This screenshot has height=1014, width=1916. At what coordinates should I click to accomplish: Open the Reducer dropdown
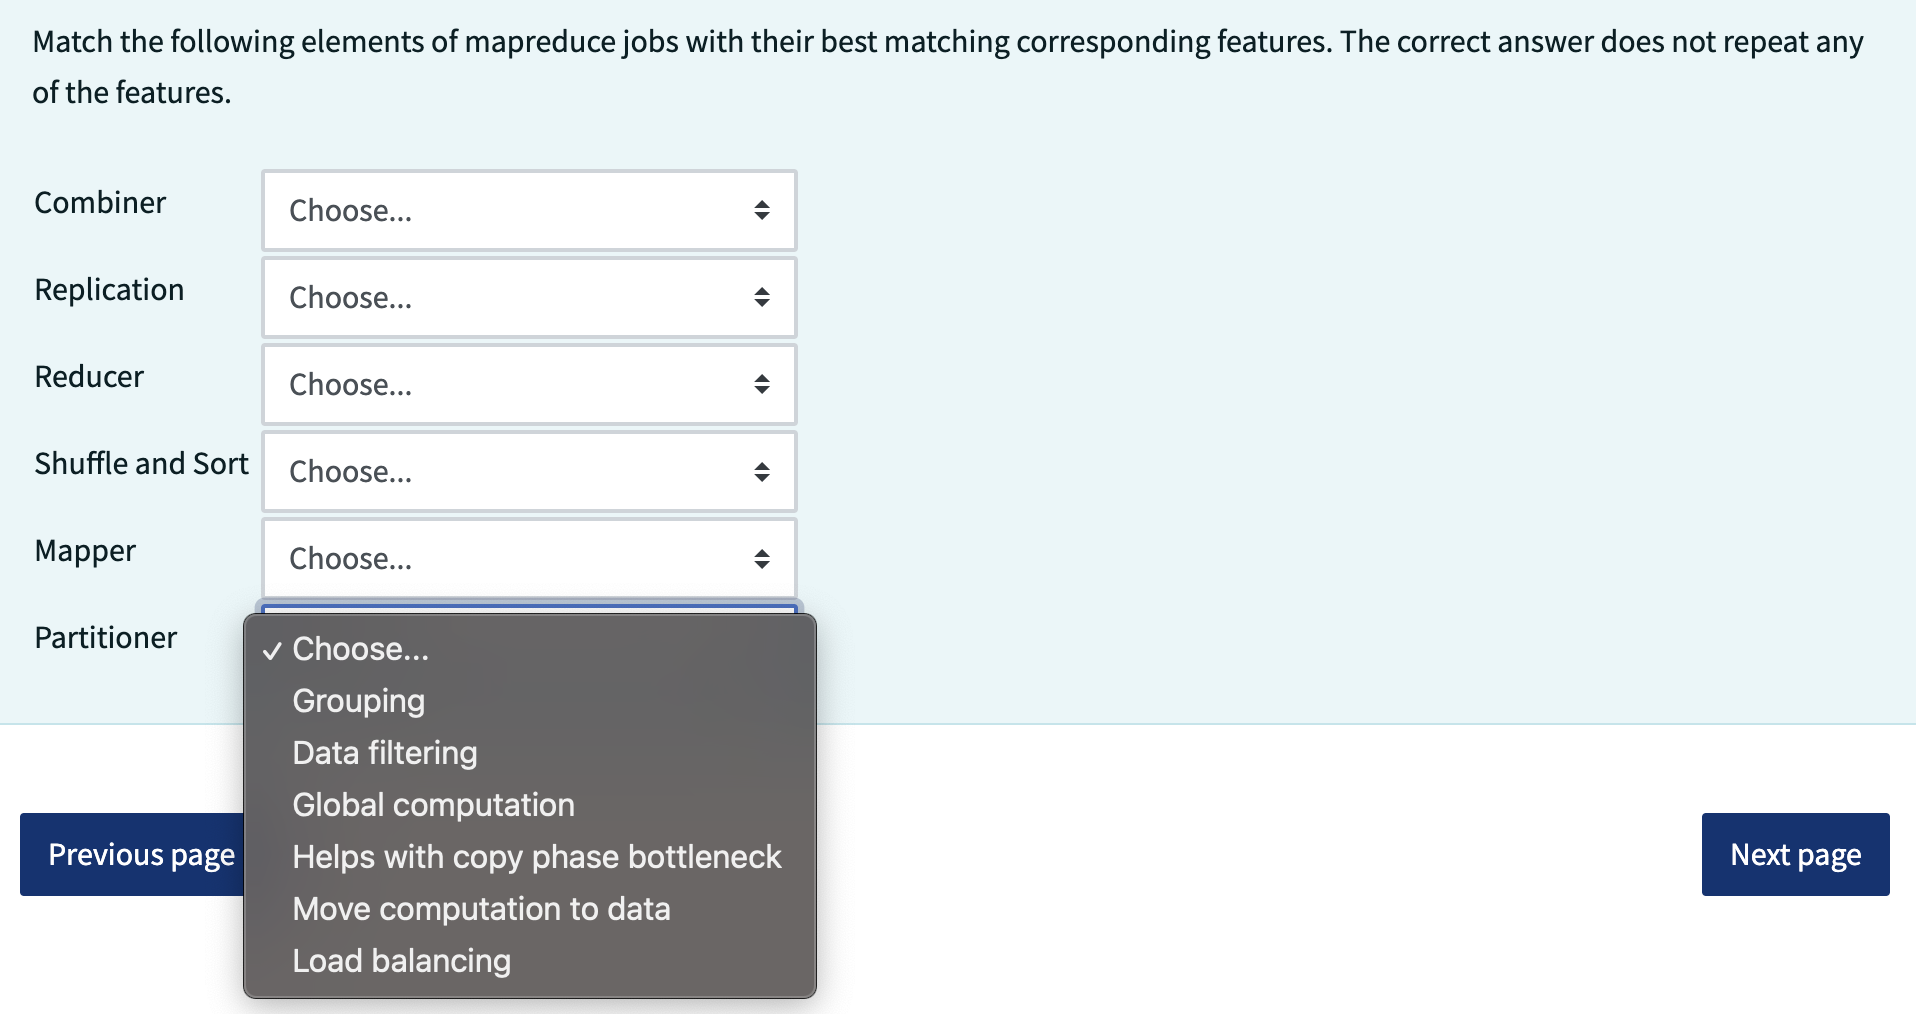[529, 384]
